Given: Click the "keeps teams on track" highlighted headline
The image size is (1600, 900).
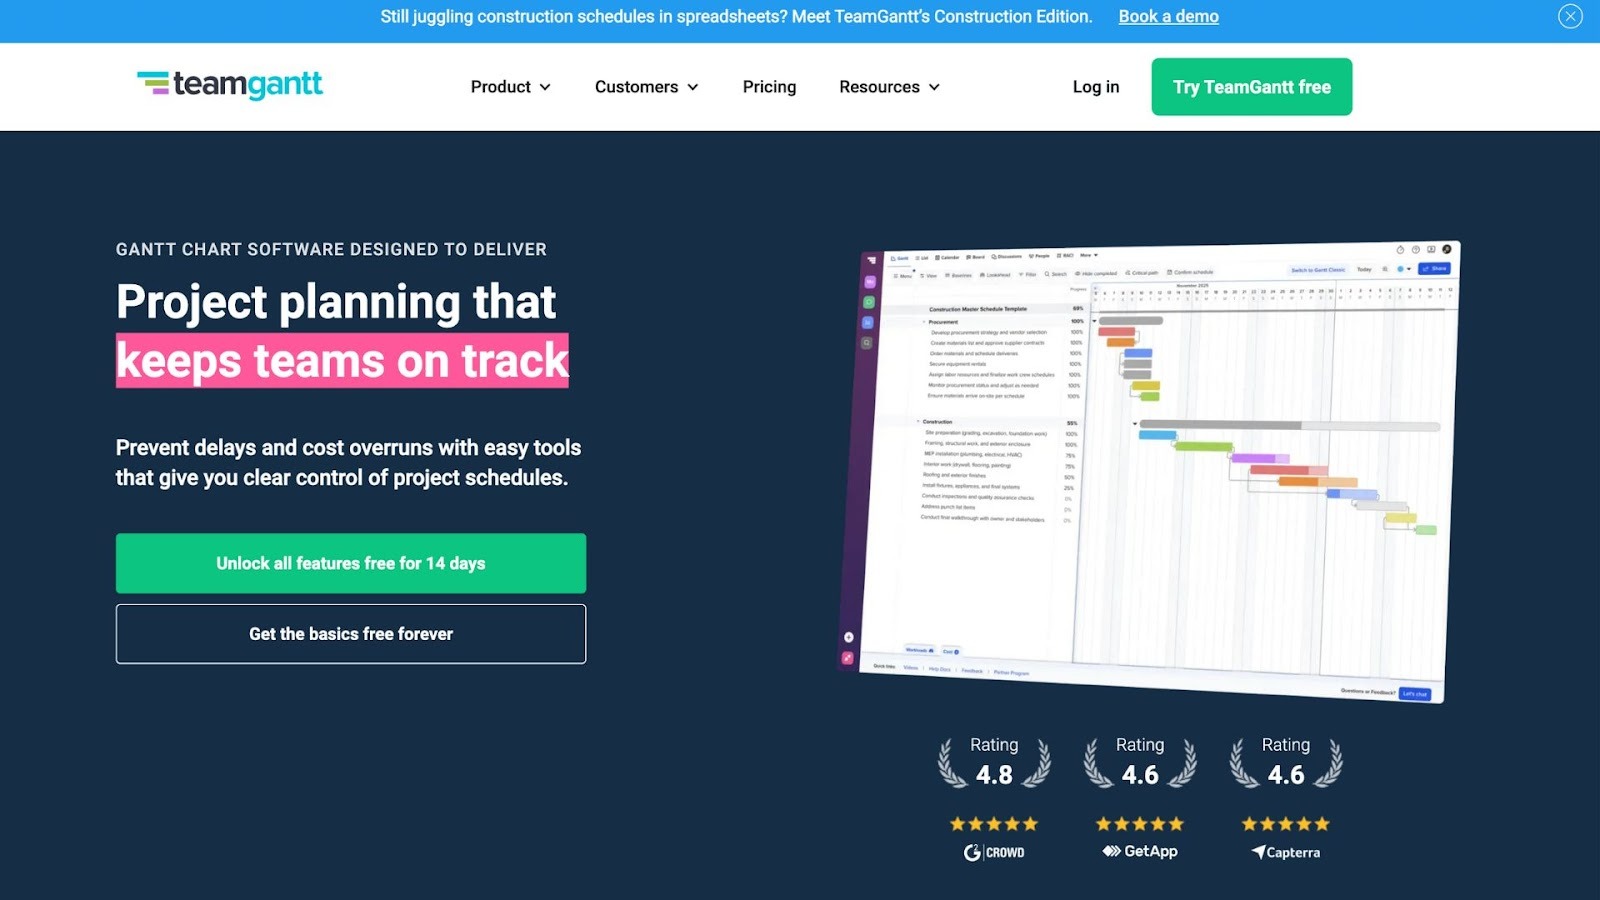Looking at the screenshot, I should point(342,360).
